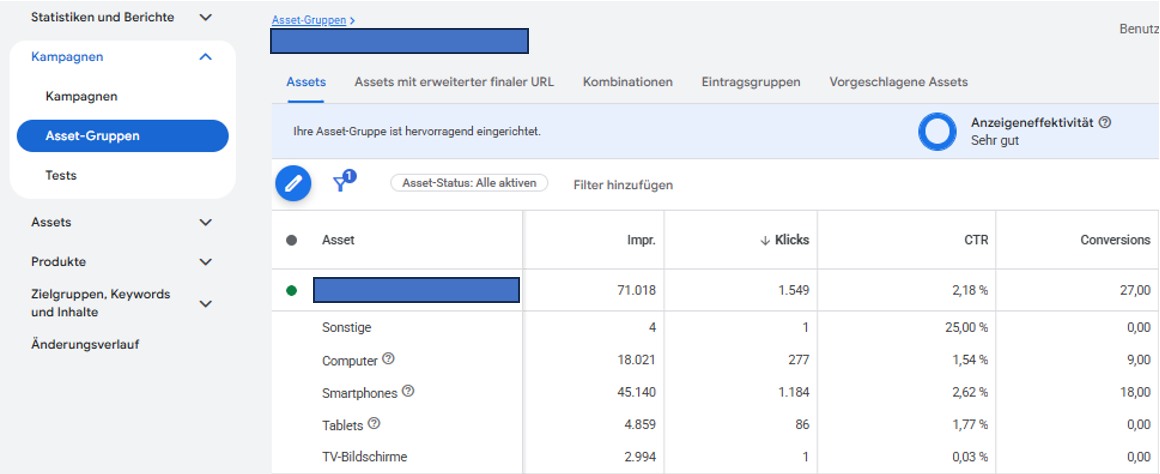The width and height of the screenshot is (1160, 474).
Task: Sort by the CTR column header
Action: coord(976,240)
